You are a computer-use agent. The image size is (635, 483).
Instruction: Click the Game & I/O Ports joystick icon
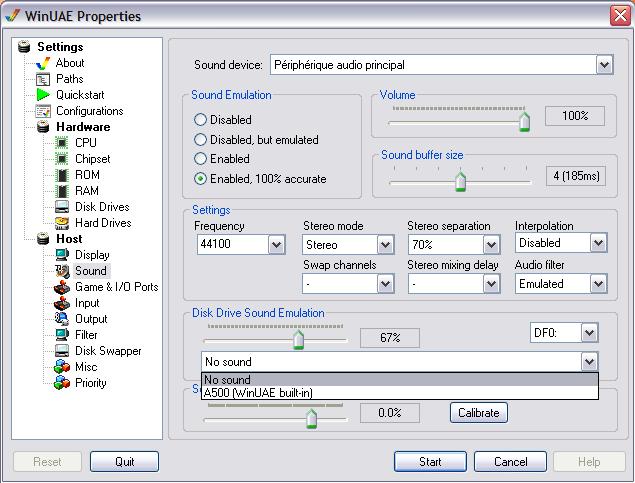[62, 287]
